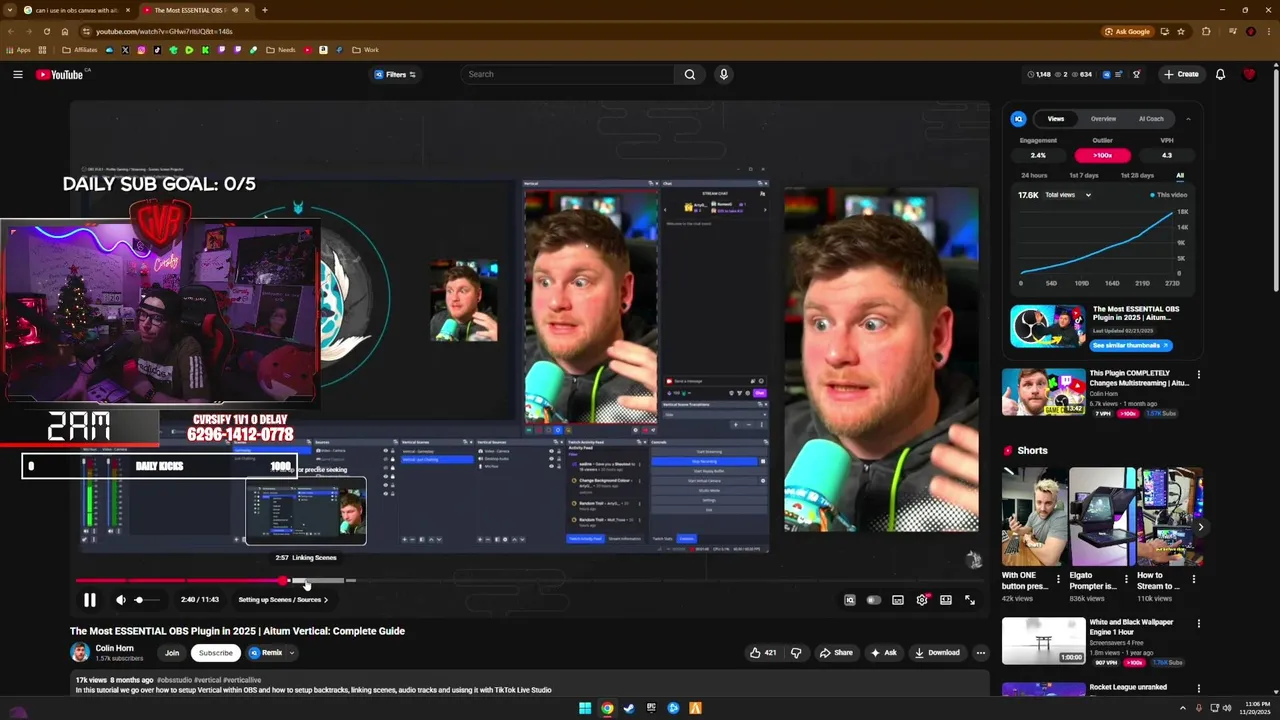Select the Views tab in vidIQ panel
Viewport: 1280px width, 720px height.
point(1056,119)
